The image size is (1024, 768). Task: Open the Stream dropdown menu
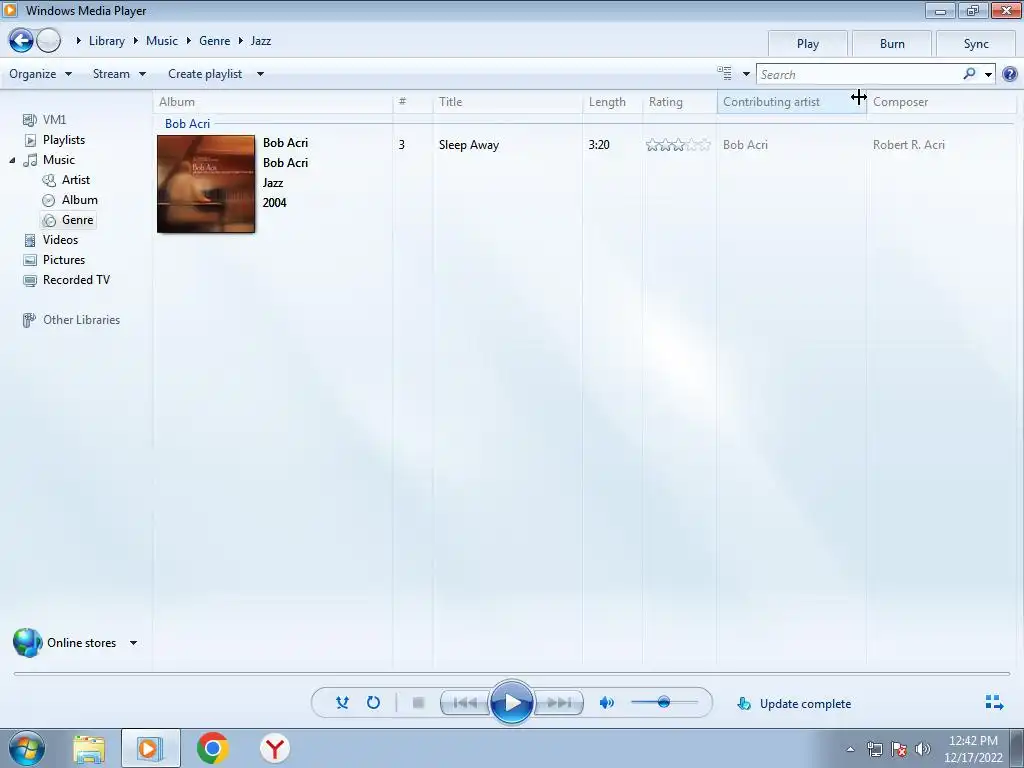(120, 74)
